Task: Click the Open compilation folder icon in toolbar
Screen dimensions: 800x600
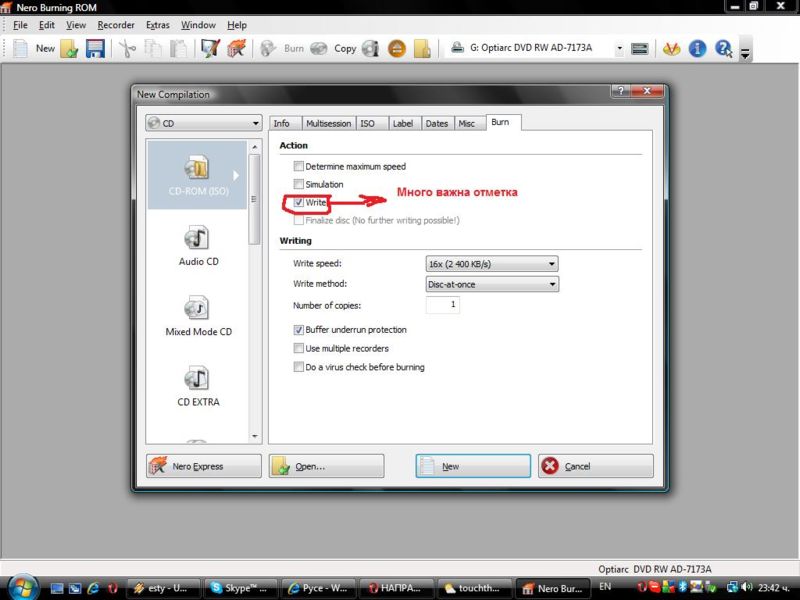Action: point(69,49)
